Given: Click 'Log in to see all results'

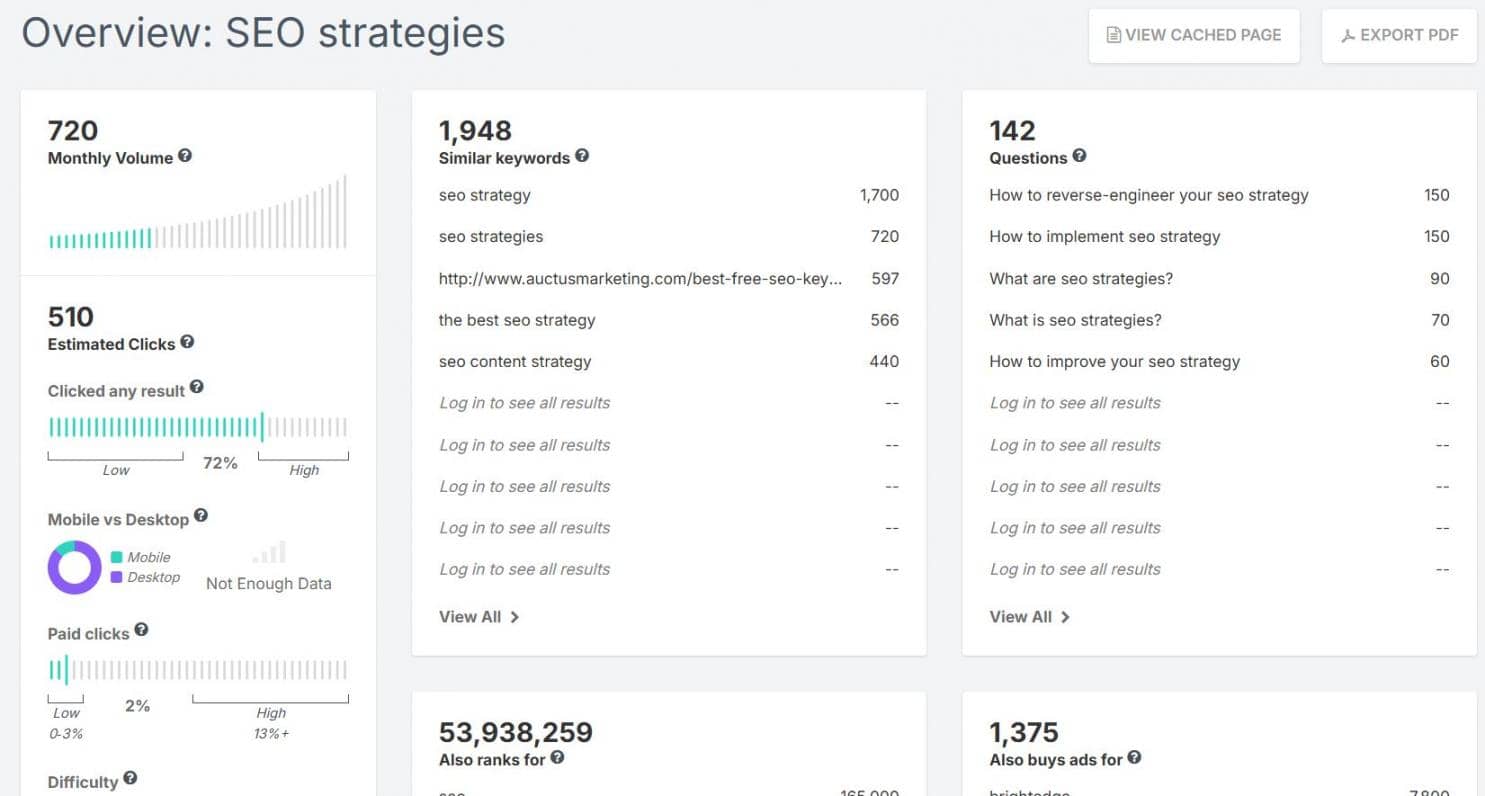Looking at the screenshot, I should click(524, 403).
